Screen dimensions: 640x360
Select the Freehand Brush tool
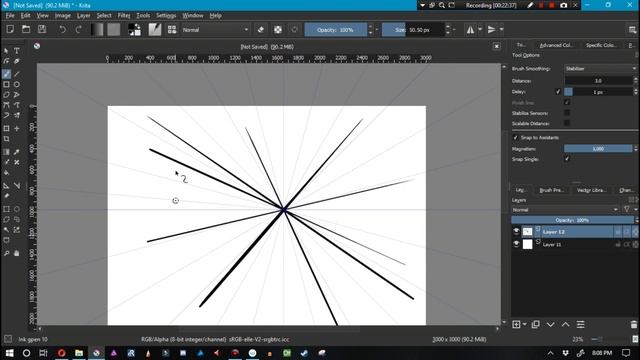[7, 74]
